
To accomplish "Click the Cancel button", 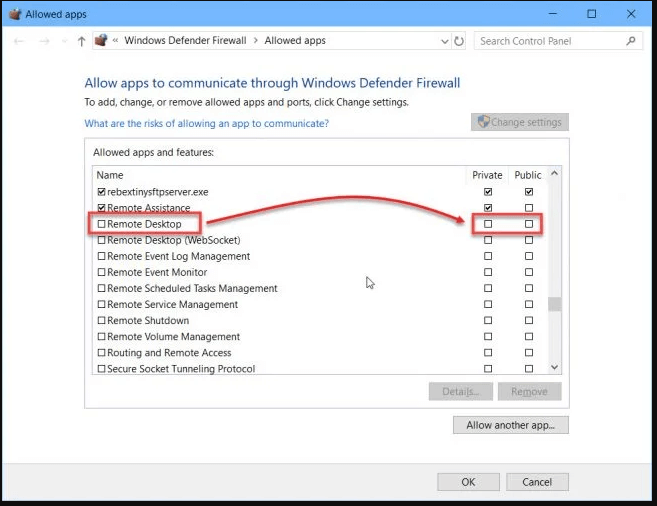I will coord(537,482).
